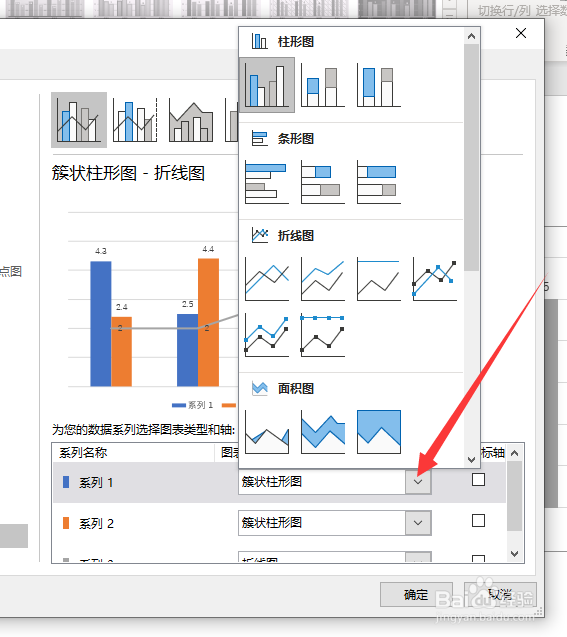This screenshot has width=567, height=637.
Task: Enable secondary axis for 系列 2
Action: 478,520
